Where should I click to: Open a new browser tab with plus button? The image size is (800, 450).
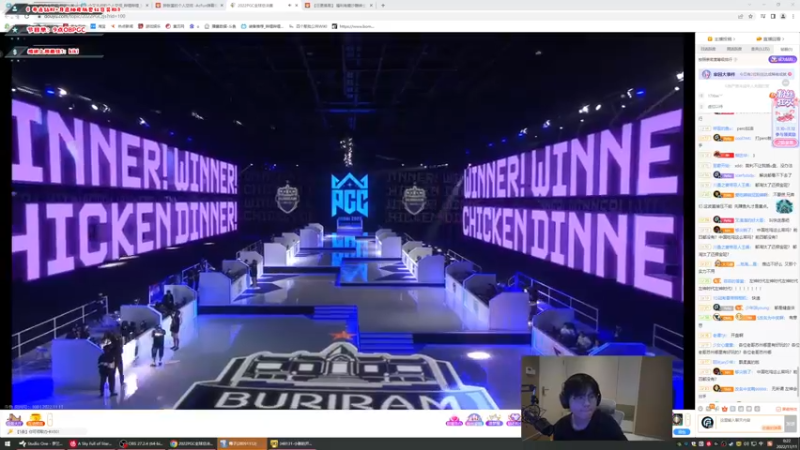383,6
